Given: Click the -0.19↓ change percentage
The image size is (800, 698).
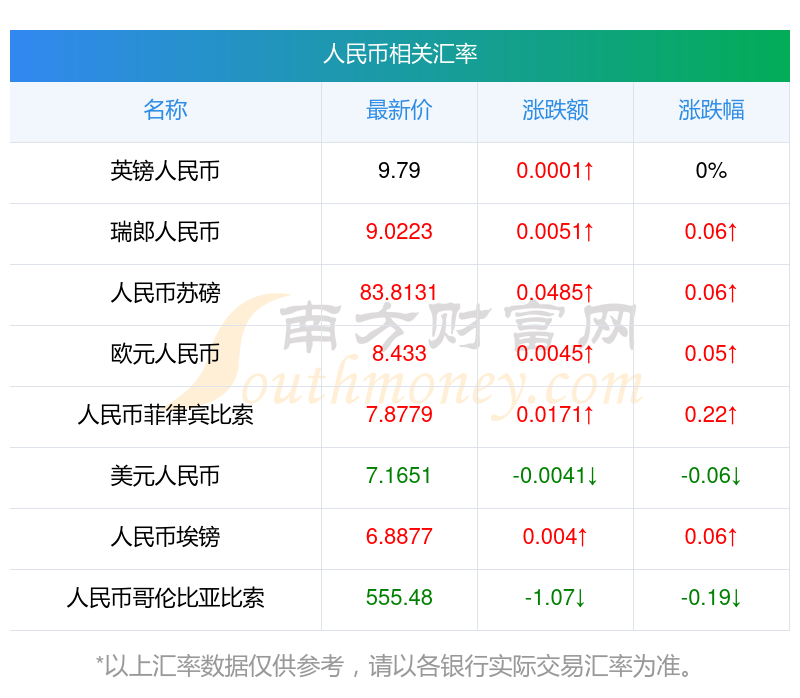Looking at the screenshot, I should tap(711, 598).
